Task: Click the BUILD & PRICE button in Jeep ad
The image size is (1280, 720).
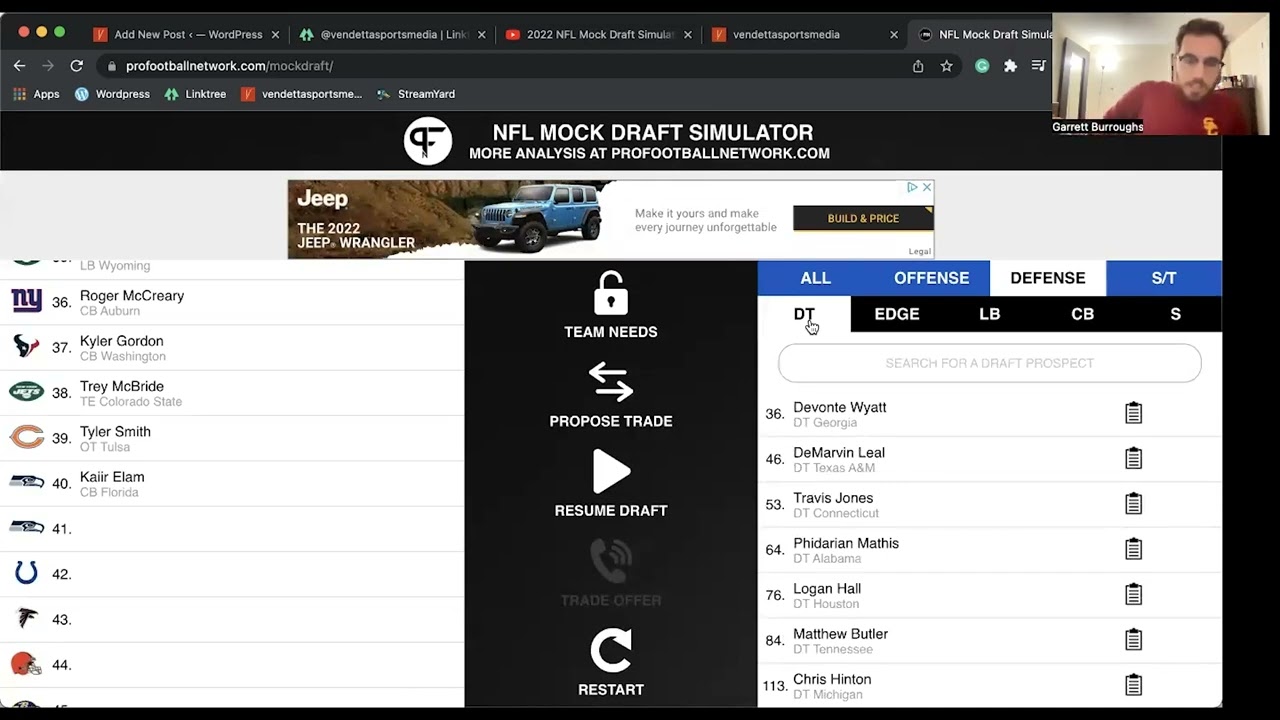Action: (863, 218)
